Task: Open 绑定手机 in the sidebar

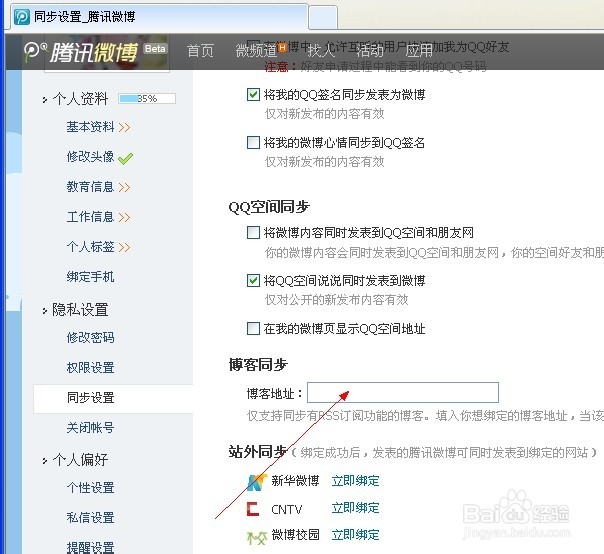Action: point(91,277)
